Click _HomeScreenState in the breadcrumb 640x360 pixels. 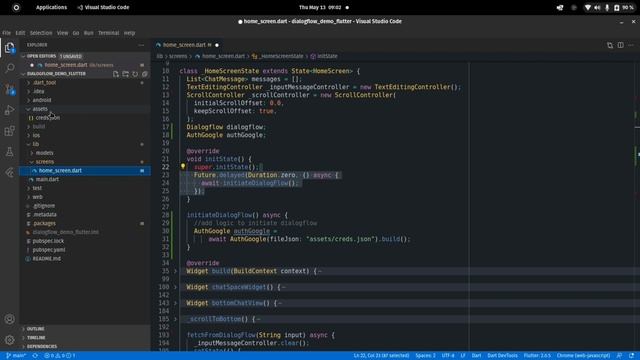tap(281, 56)
